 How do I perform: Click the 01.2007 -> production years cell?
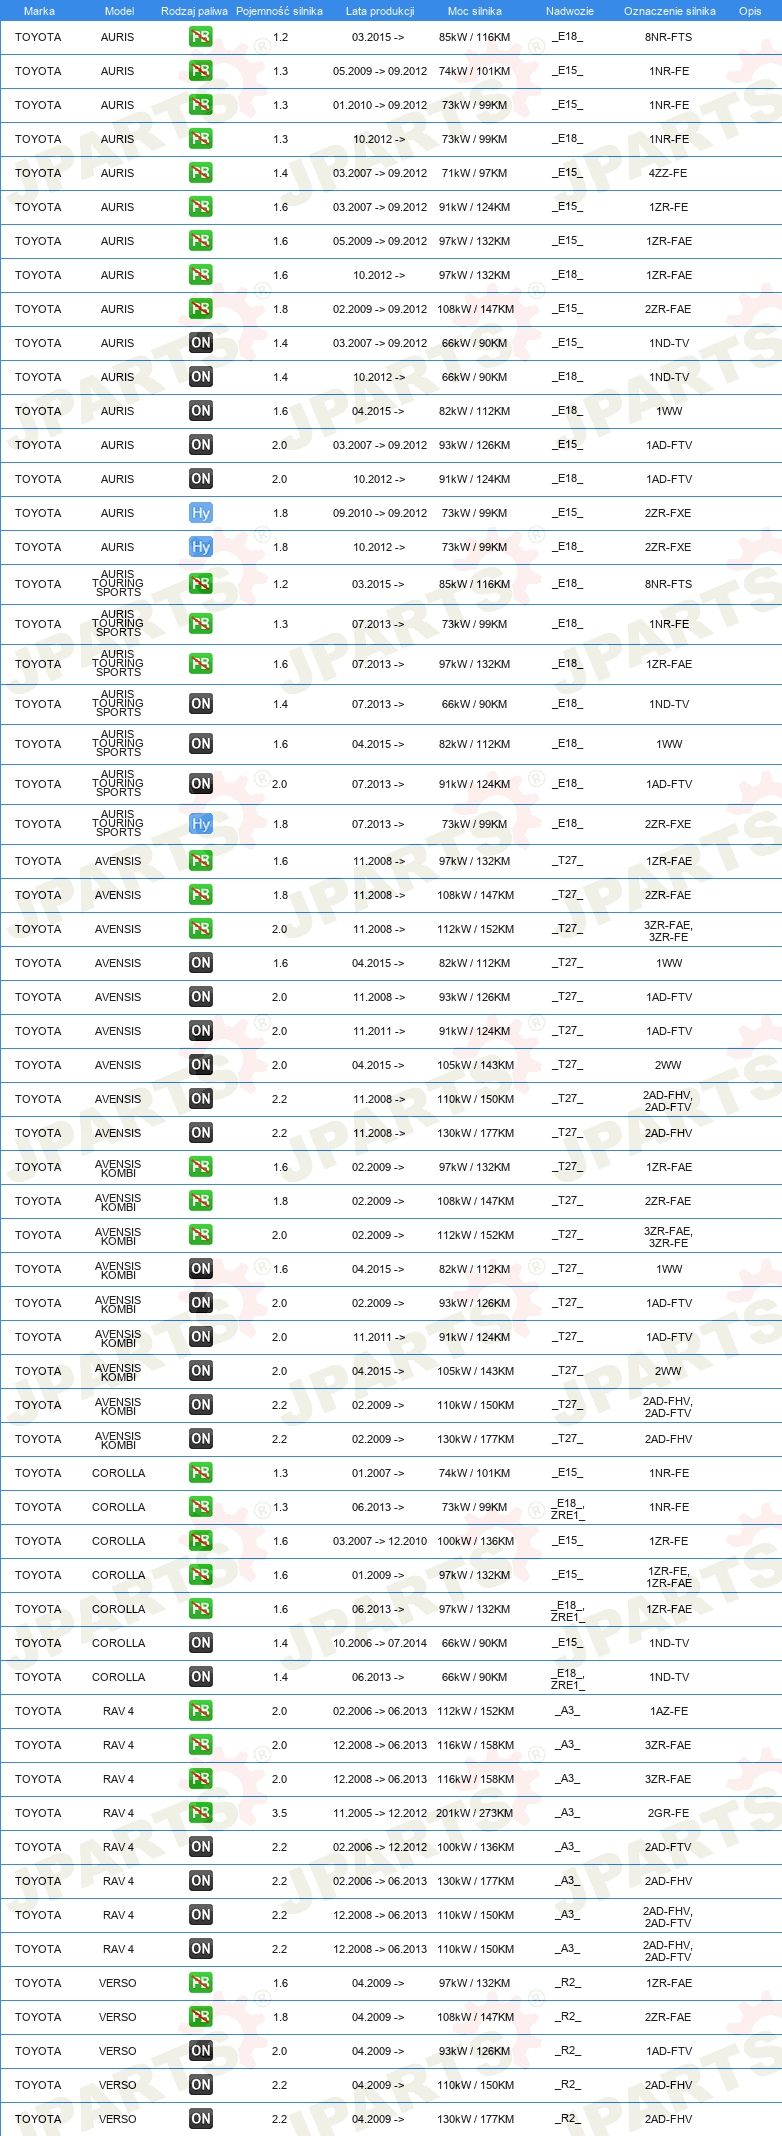coord(378,1473)
